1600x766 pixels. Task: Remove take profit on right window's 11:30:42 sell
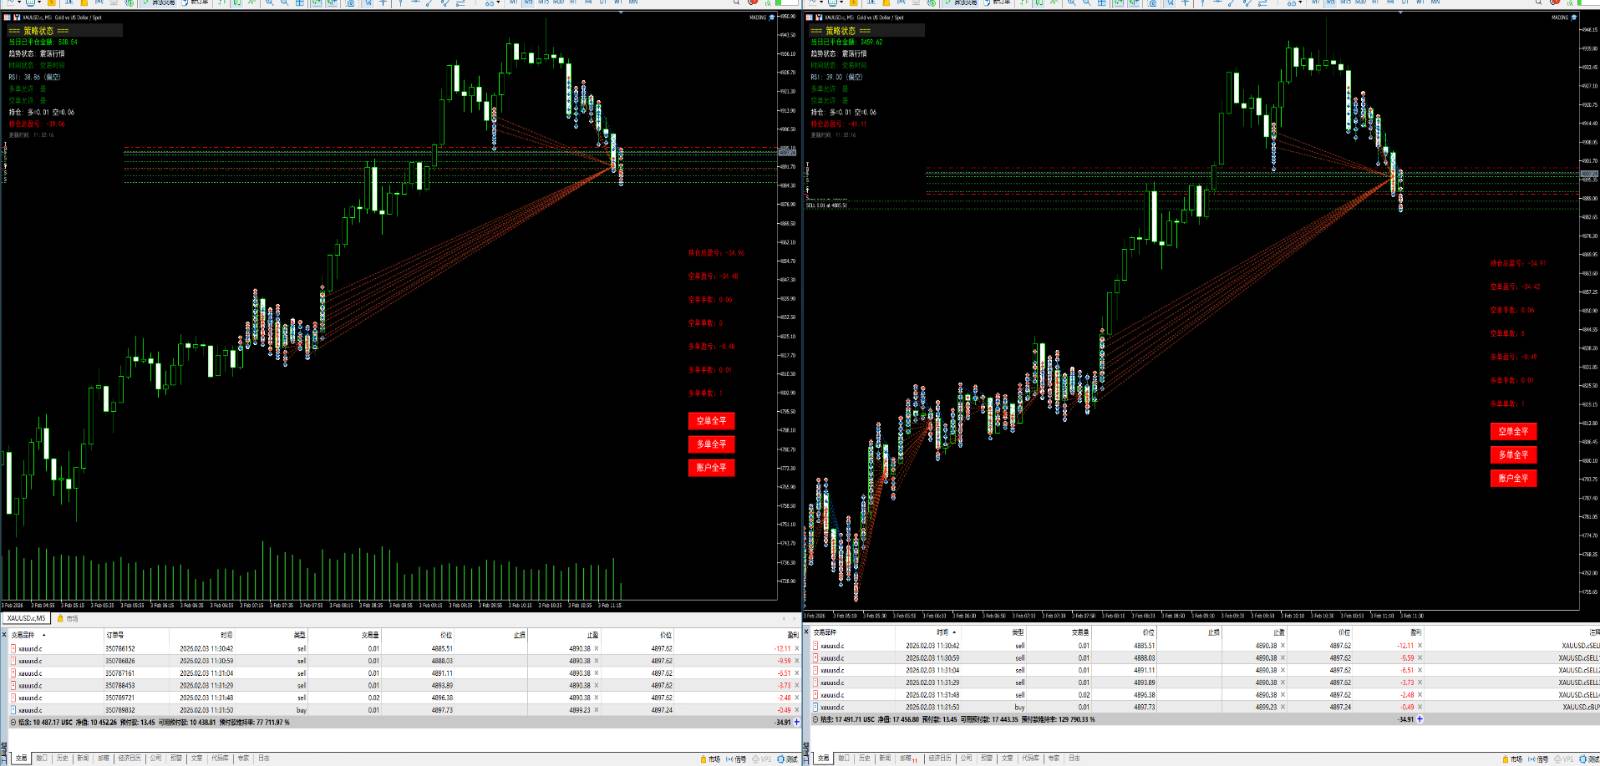[x=1283, y=645]
